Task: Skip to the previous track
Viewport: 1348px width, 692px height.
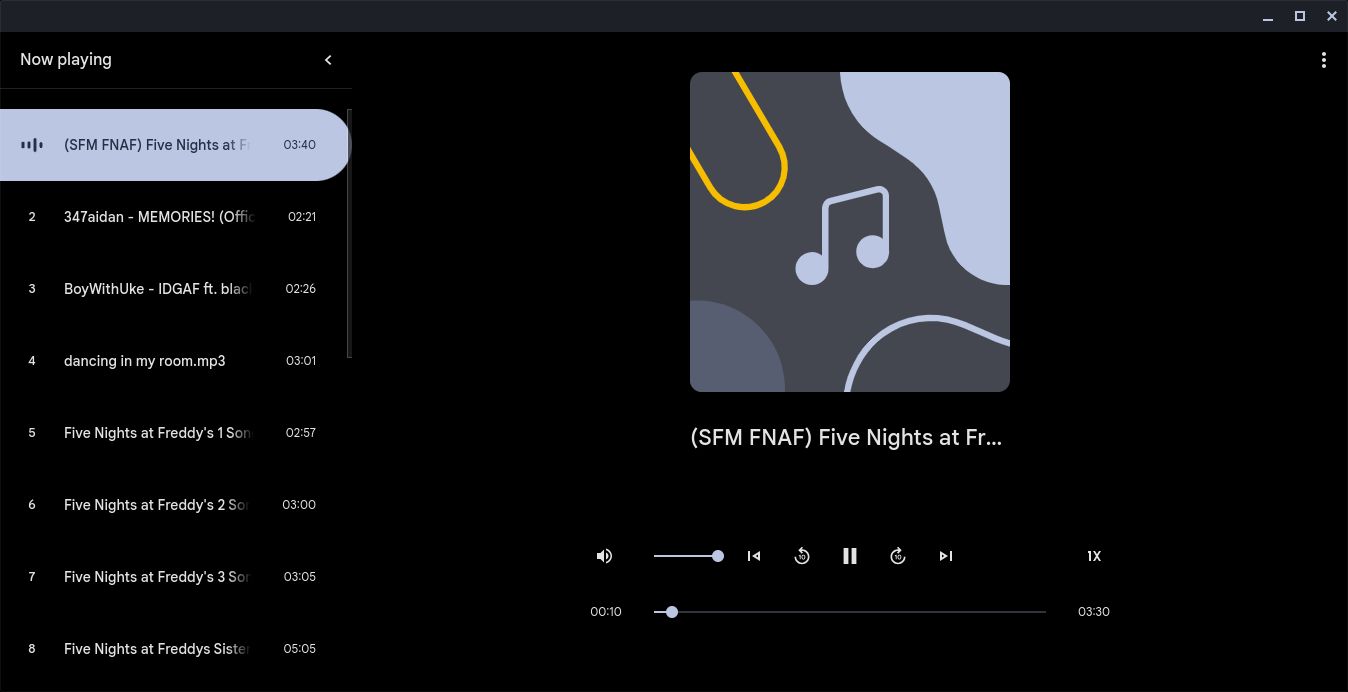Action: 754,556
